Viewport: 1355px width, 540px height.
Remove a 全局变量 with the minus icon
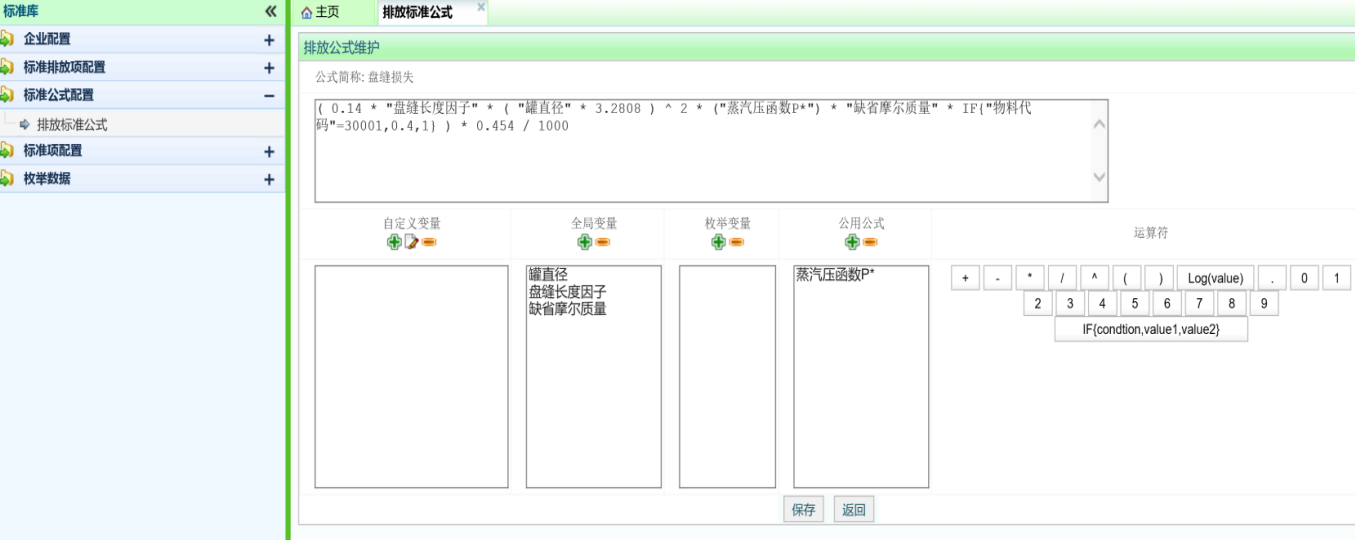pos(602,242)
